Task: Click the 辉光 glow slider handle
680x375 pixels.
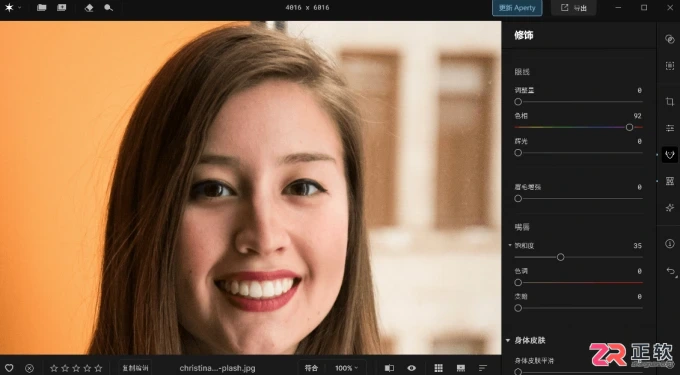Action: tap(518, 153)
